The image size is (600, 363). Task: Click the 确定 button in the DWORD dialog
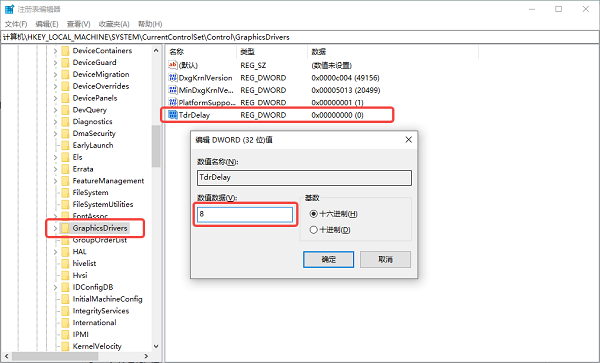pos(328,259)
